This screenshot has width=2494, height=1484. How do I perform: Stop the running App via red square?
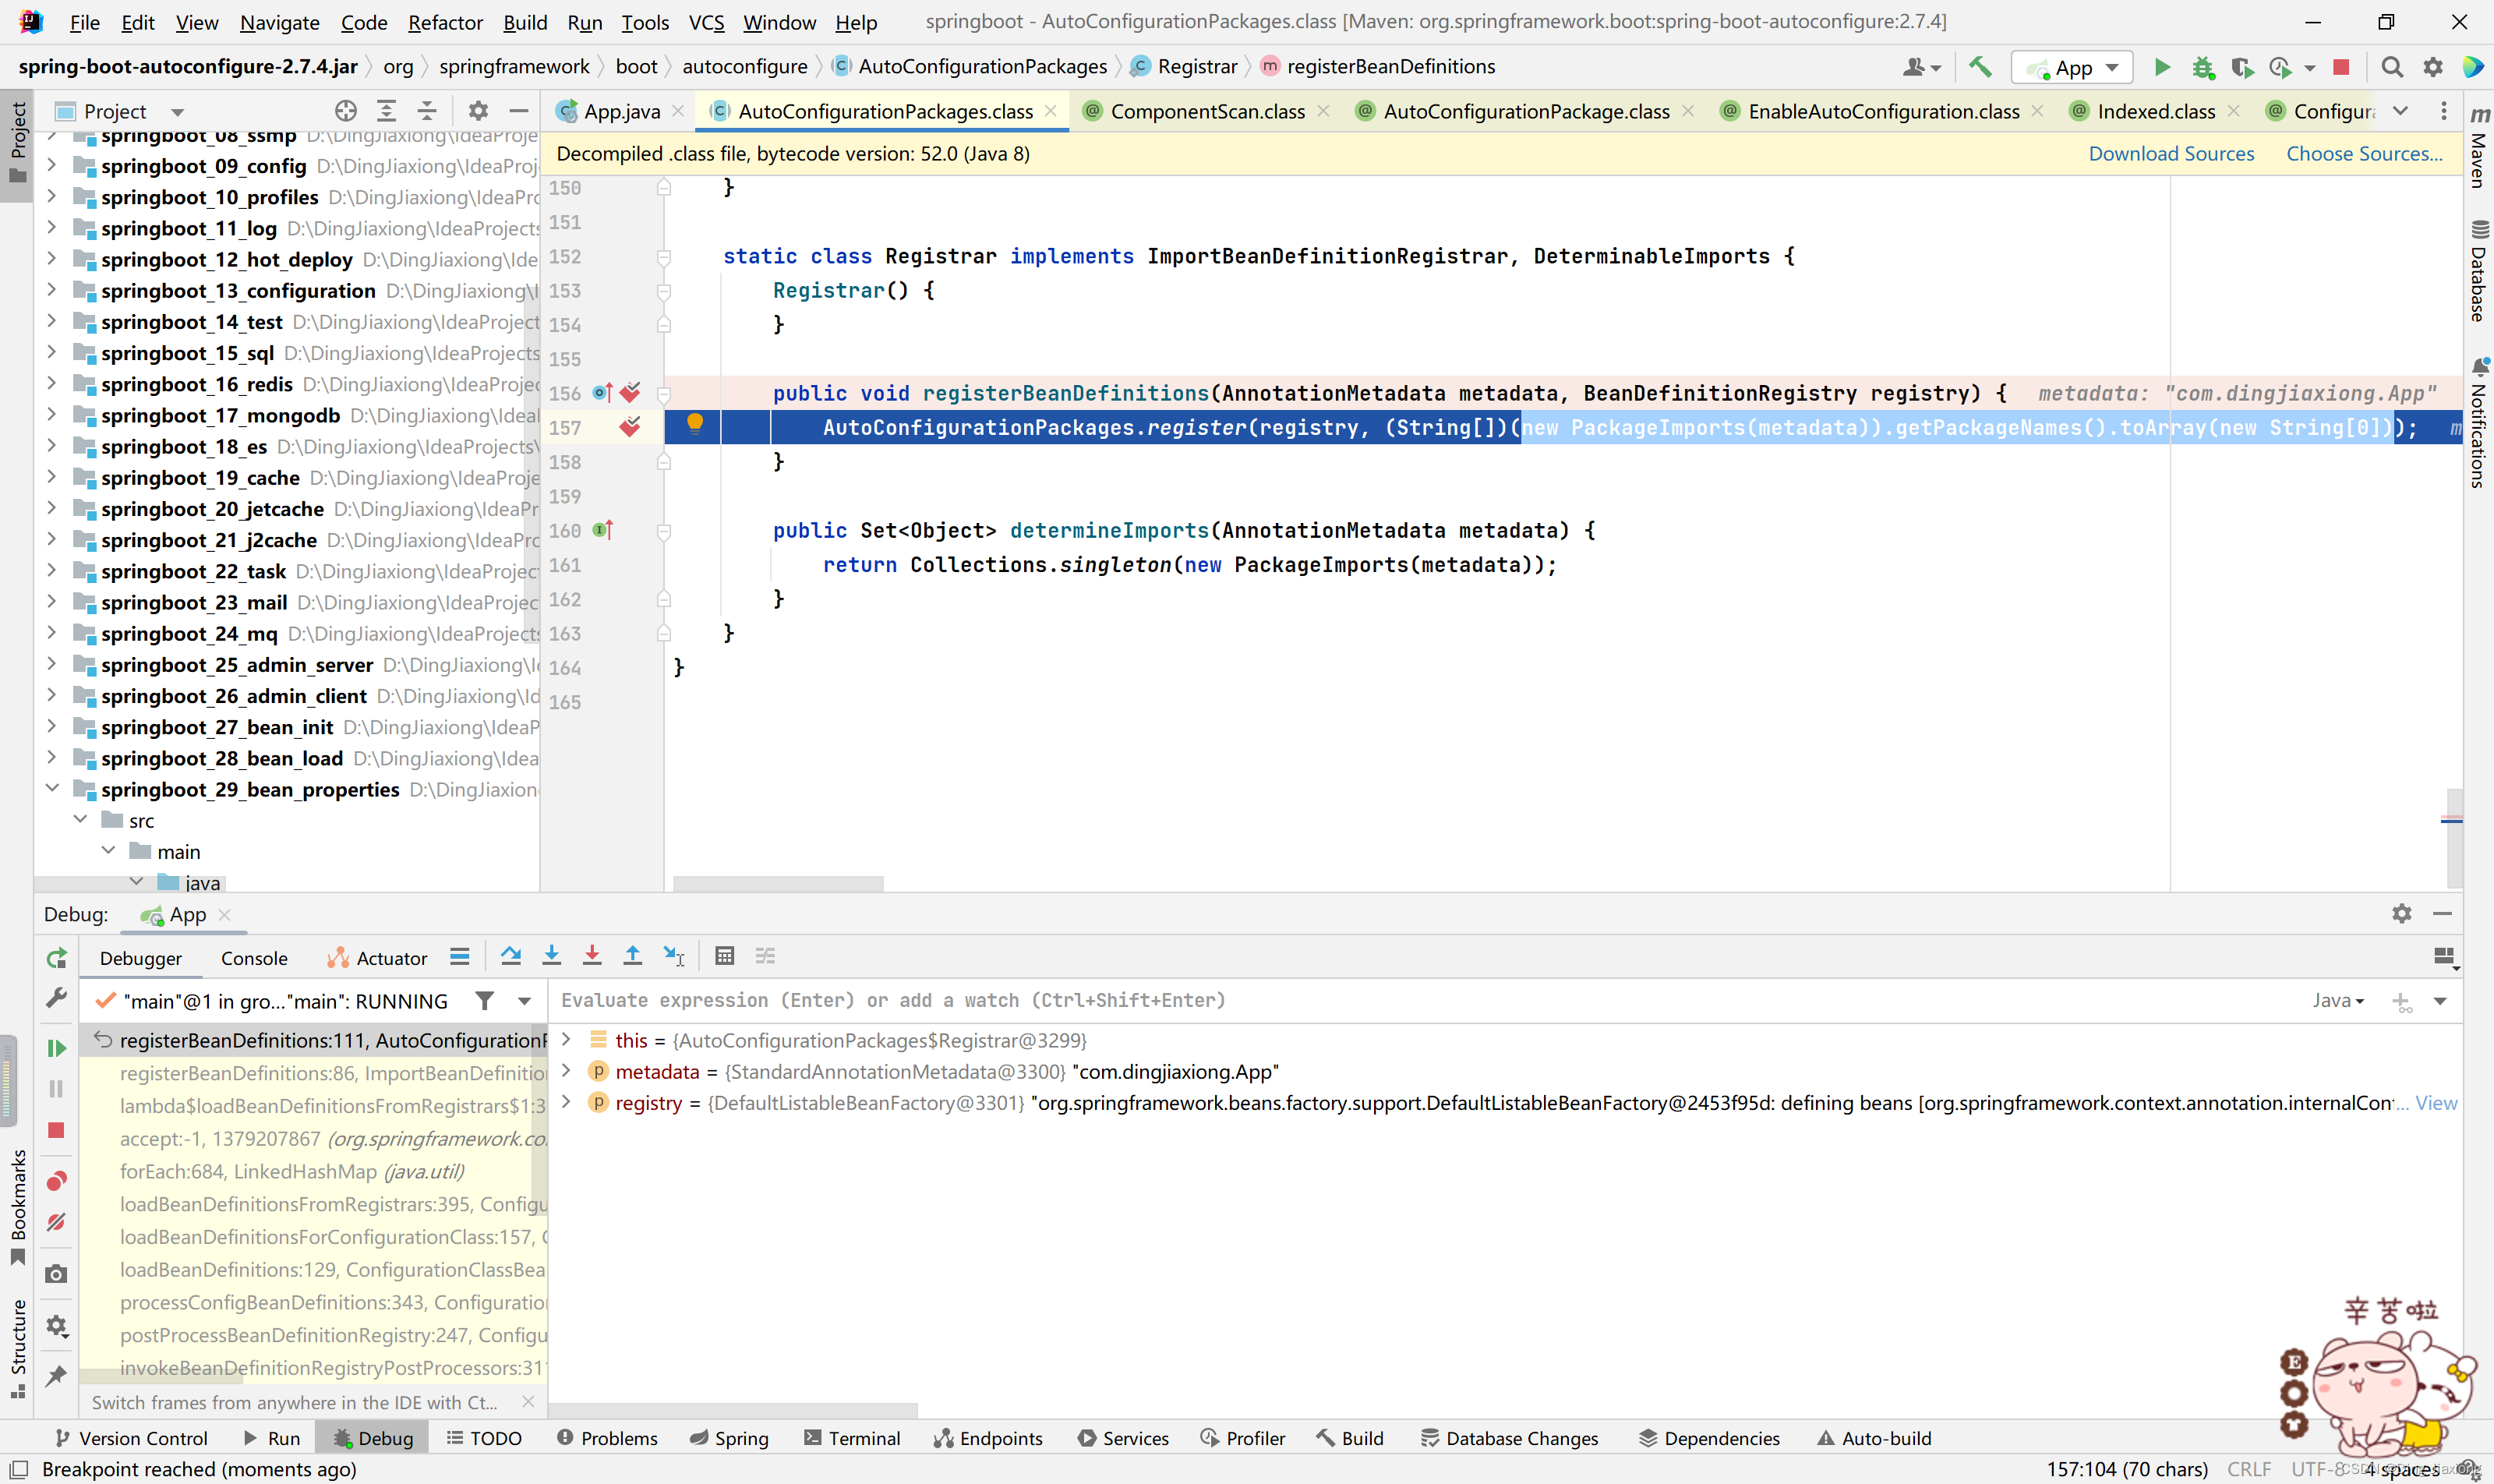click(x=2341, y=67)
